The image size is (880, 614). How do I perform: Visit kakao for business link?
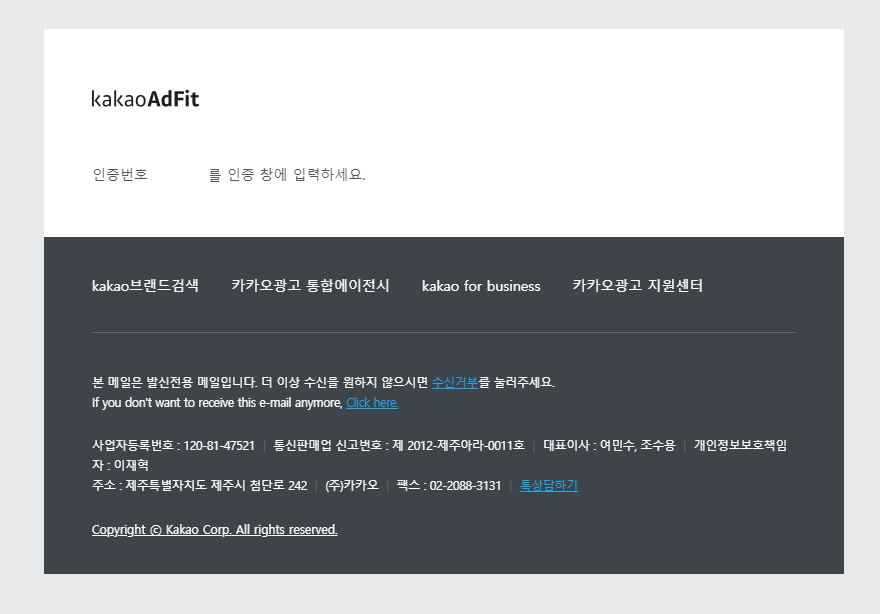(x=481, y=286)
